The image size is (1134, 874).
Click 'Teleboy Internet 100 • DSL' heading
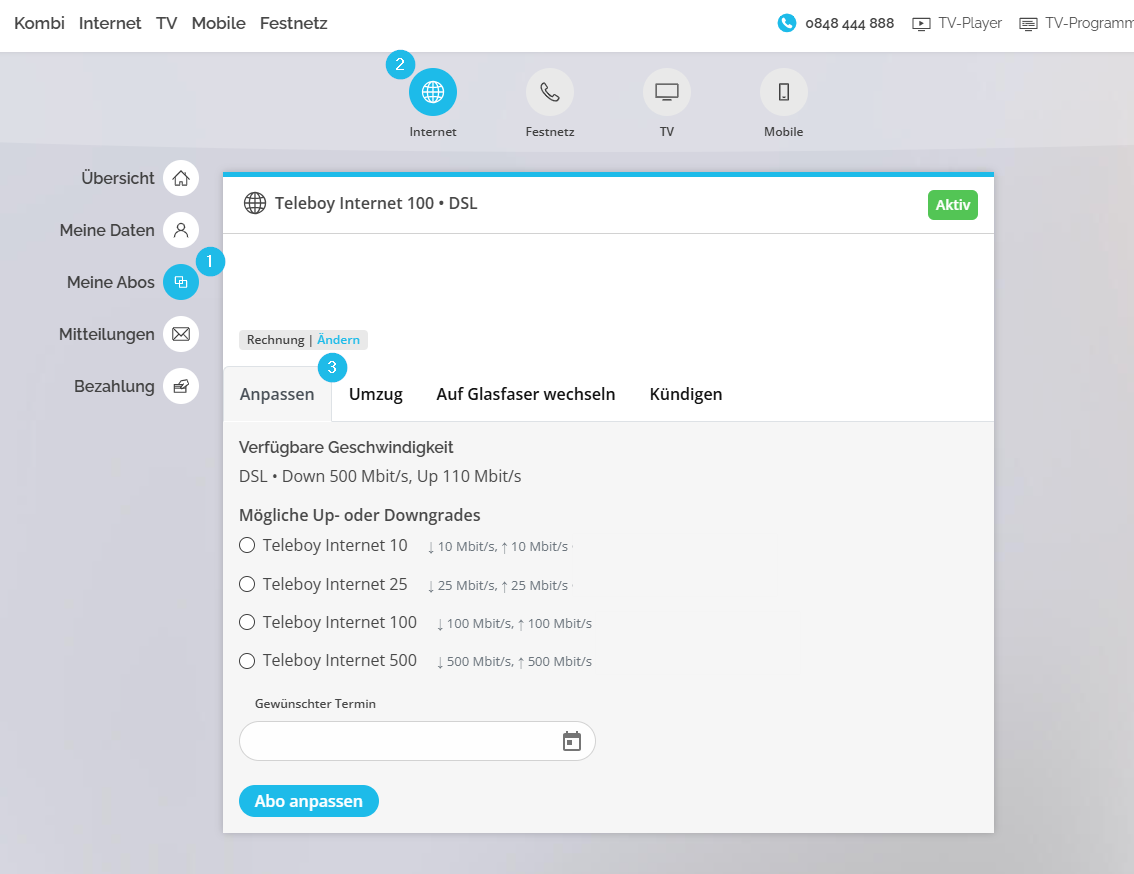376,203
